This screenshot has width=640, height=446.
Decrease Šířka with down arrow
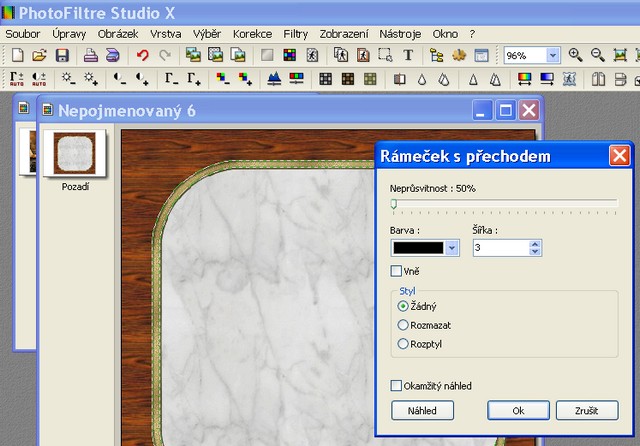pyautogui.click(x=535, y=251)
